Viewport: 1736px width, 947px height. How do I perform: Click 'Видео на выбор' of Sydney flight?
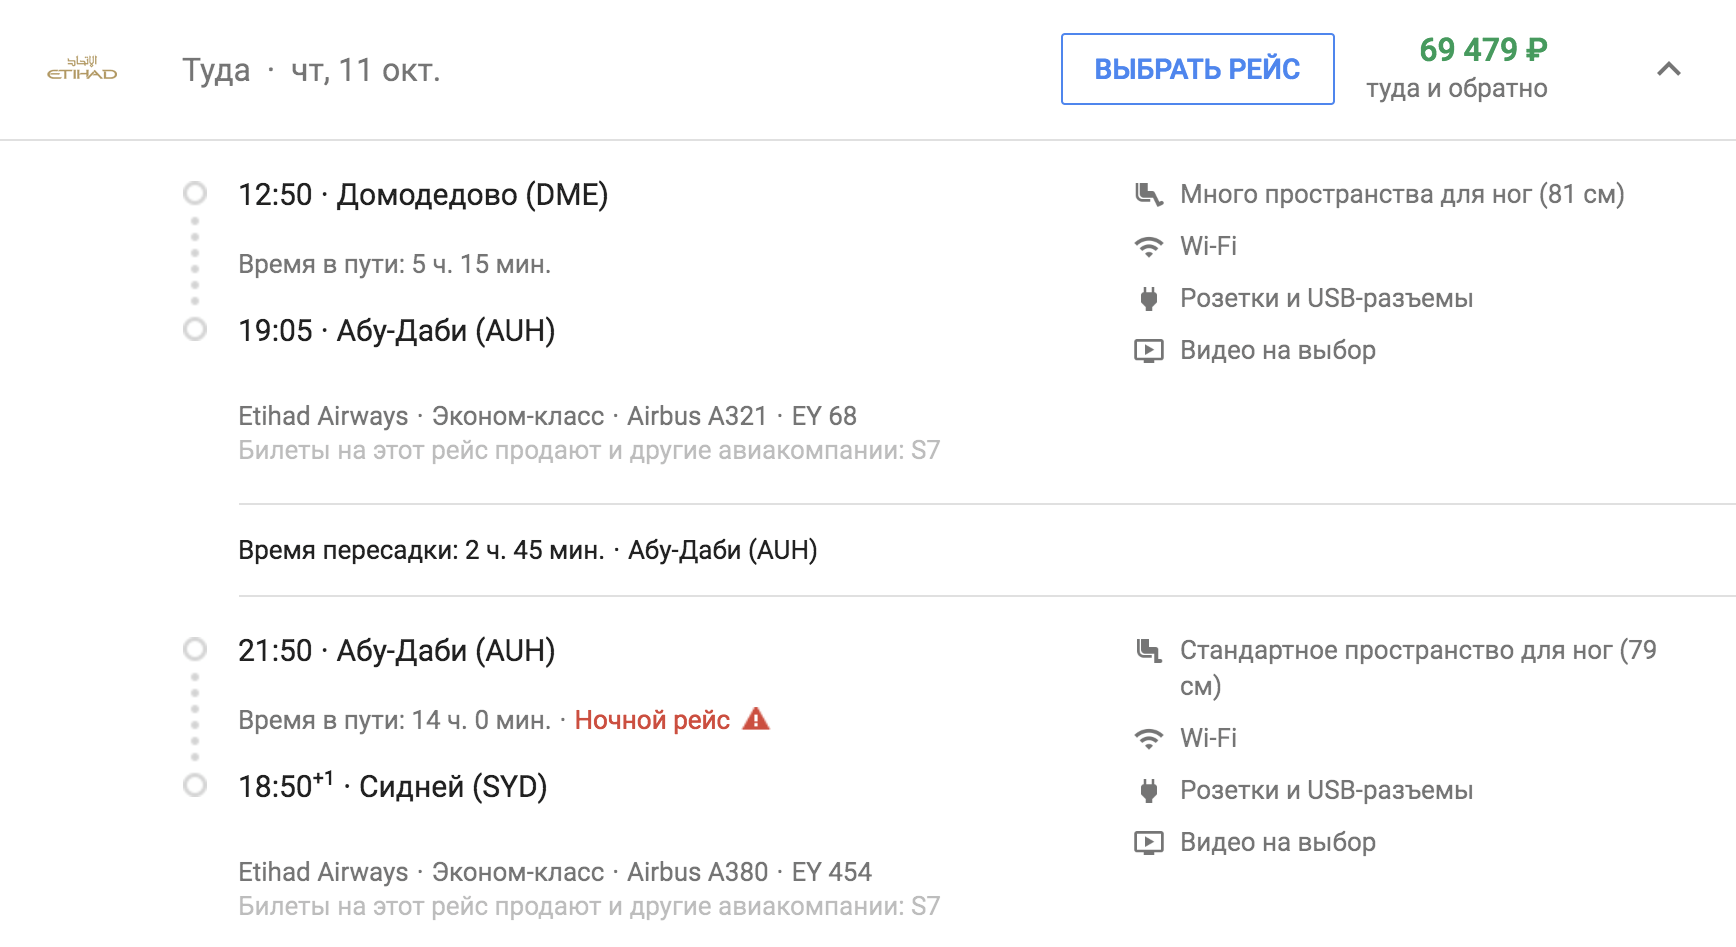pyautogui.click(x=1278, y=842)
